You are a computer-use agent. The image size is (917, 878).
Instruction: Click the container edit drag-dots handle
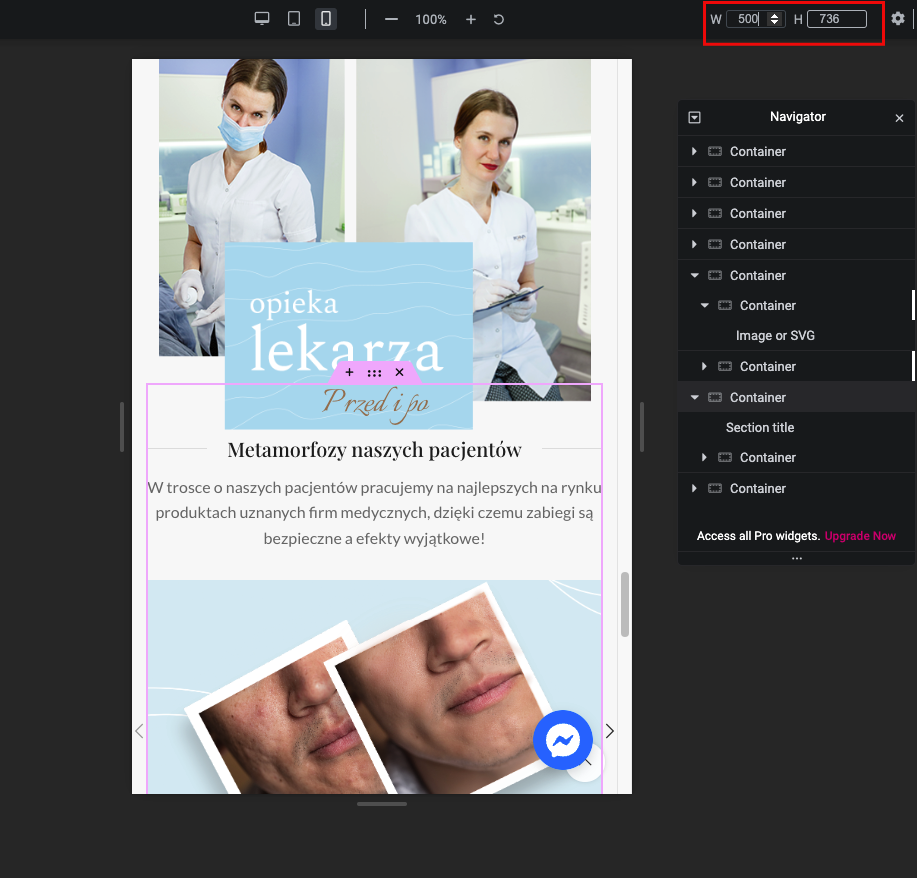click(x=374, y=373)
